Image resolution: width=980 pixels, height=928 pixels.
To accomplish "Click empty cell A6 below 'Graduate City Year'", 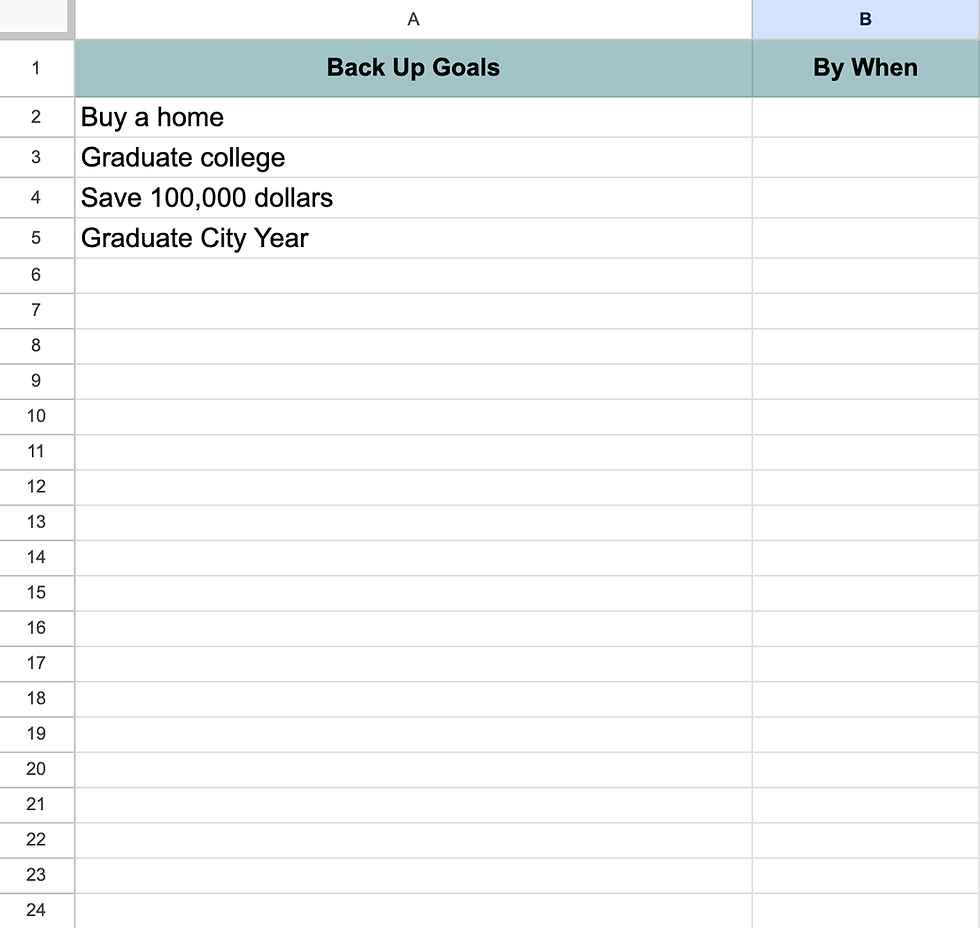I will [x=413, y=276].
